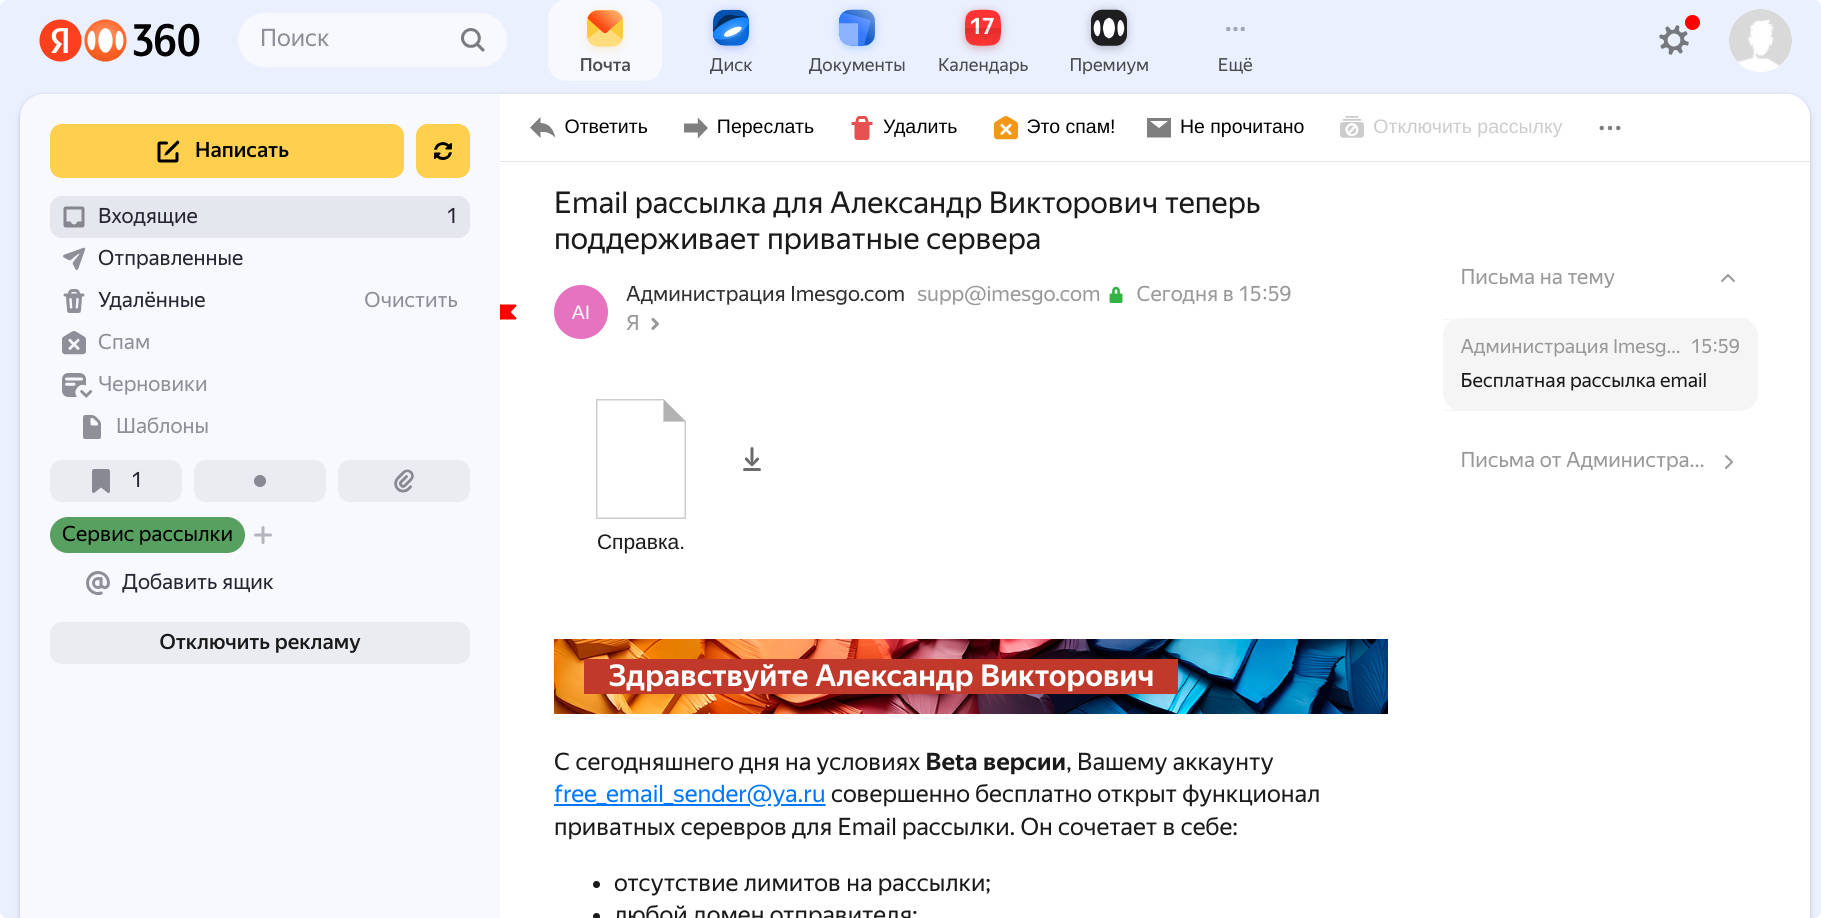Click the green lock security icon
Viewport: 1821px width, 918px height.
(x=1116, y=295)
